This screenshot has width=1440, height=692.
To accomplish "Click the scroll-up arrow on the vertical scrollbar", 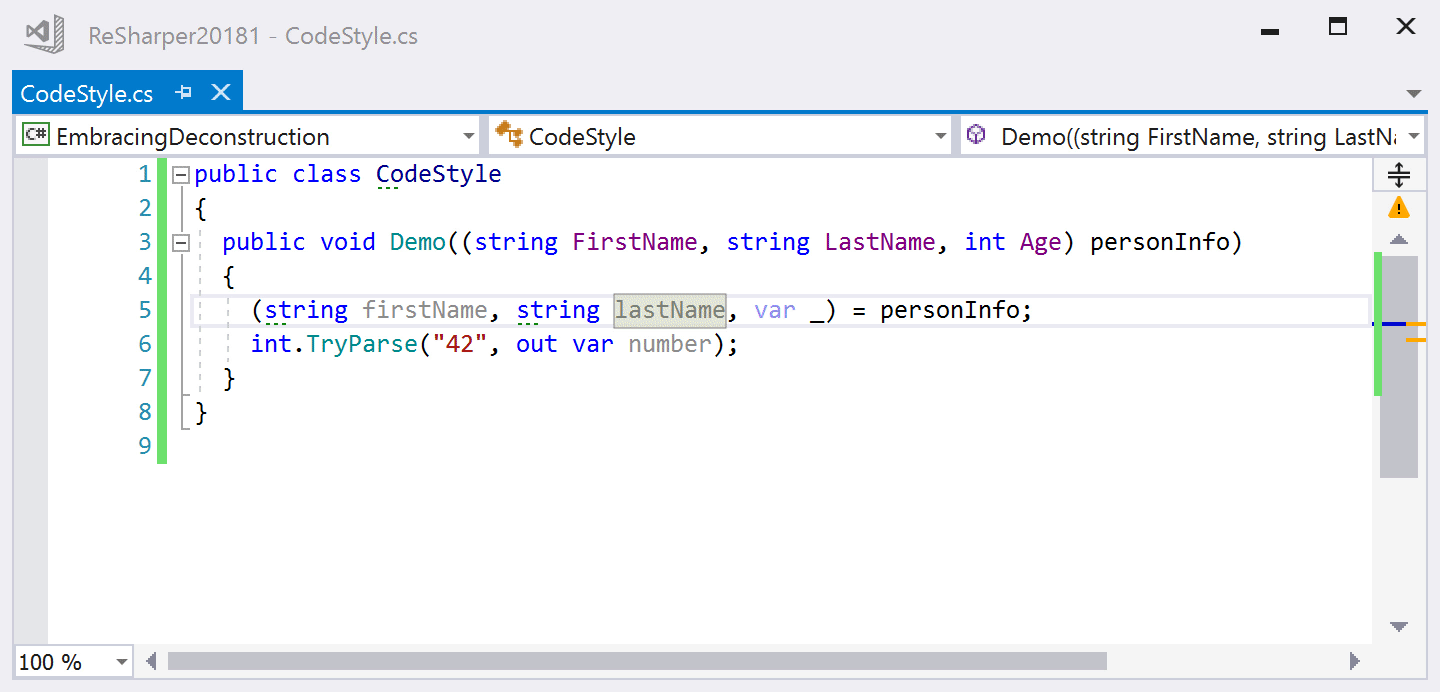I will (x=1398, y=239).
